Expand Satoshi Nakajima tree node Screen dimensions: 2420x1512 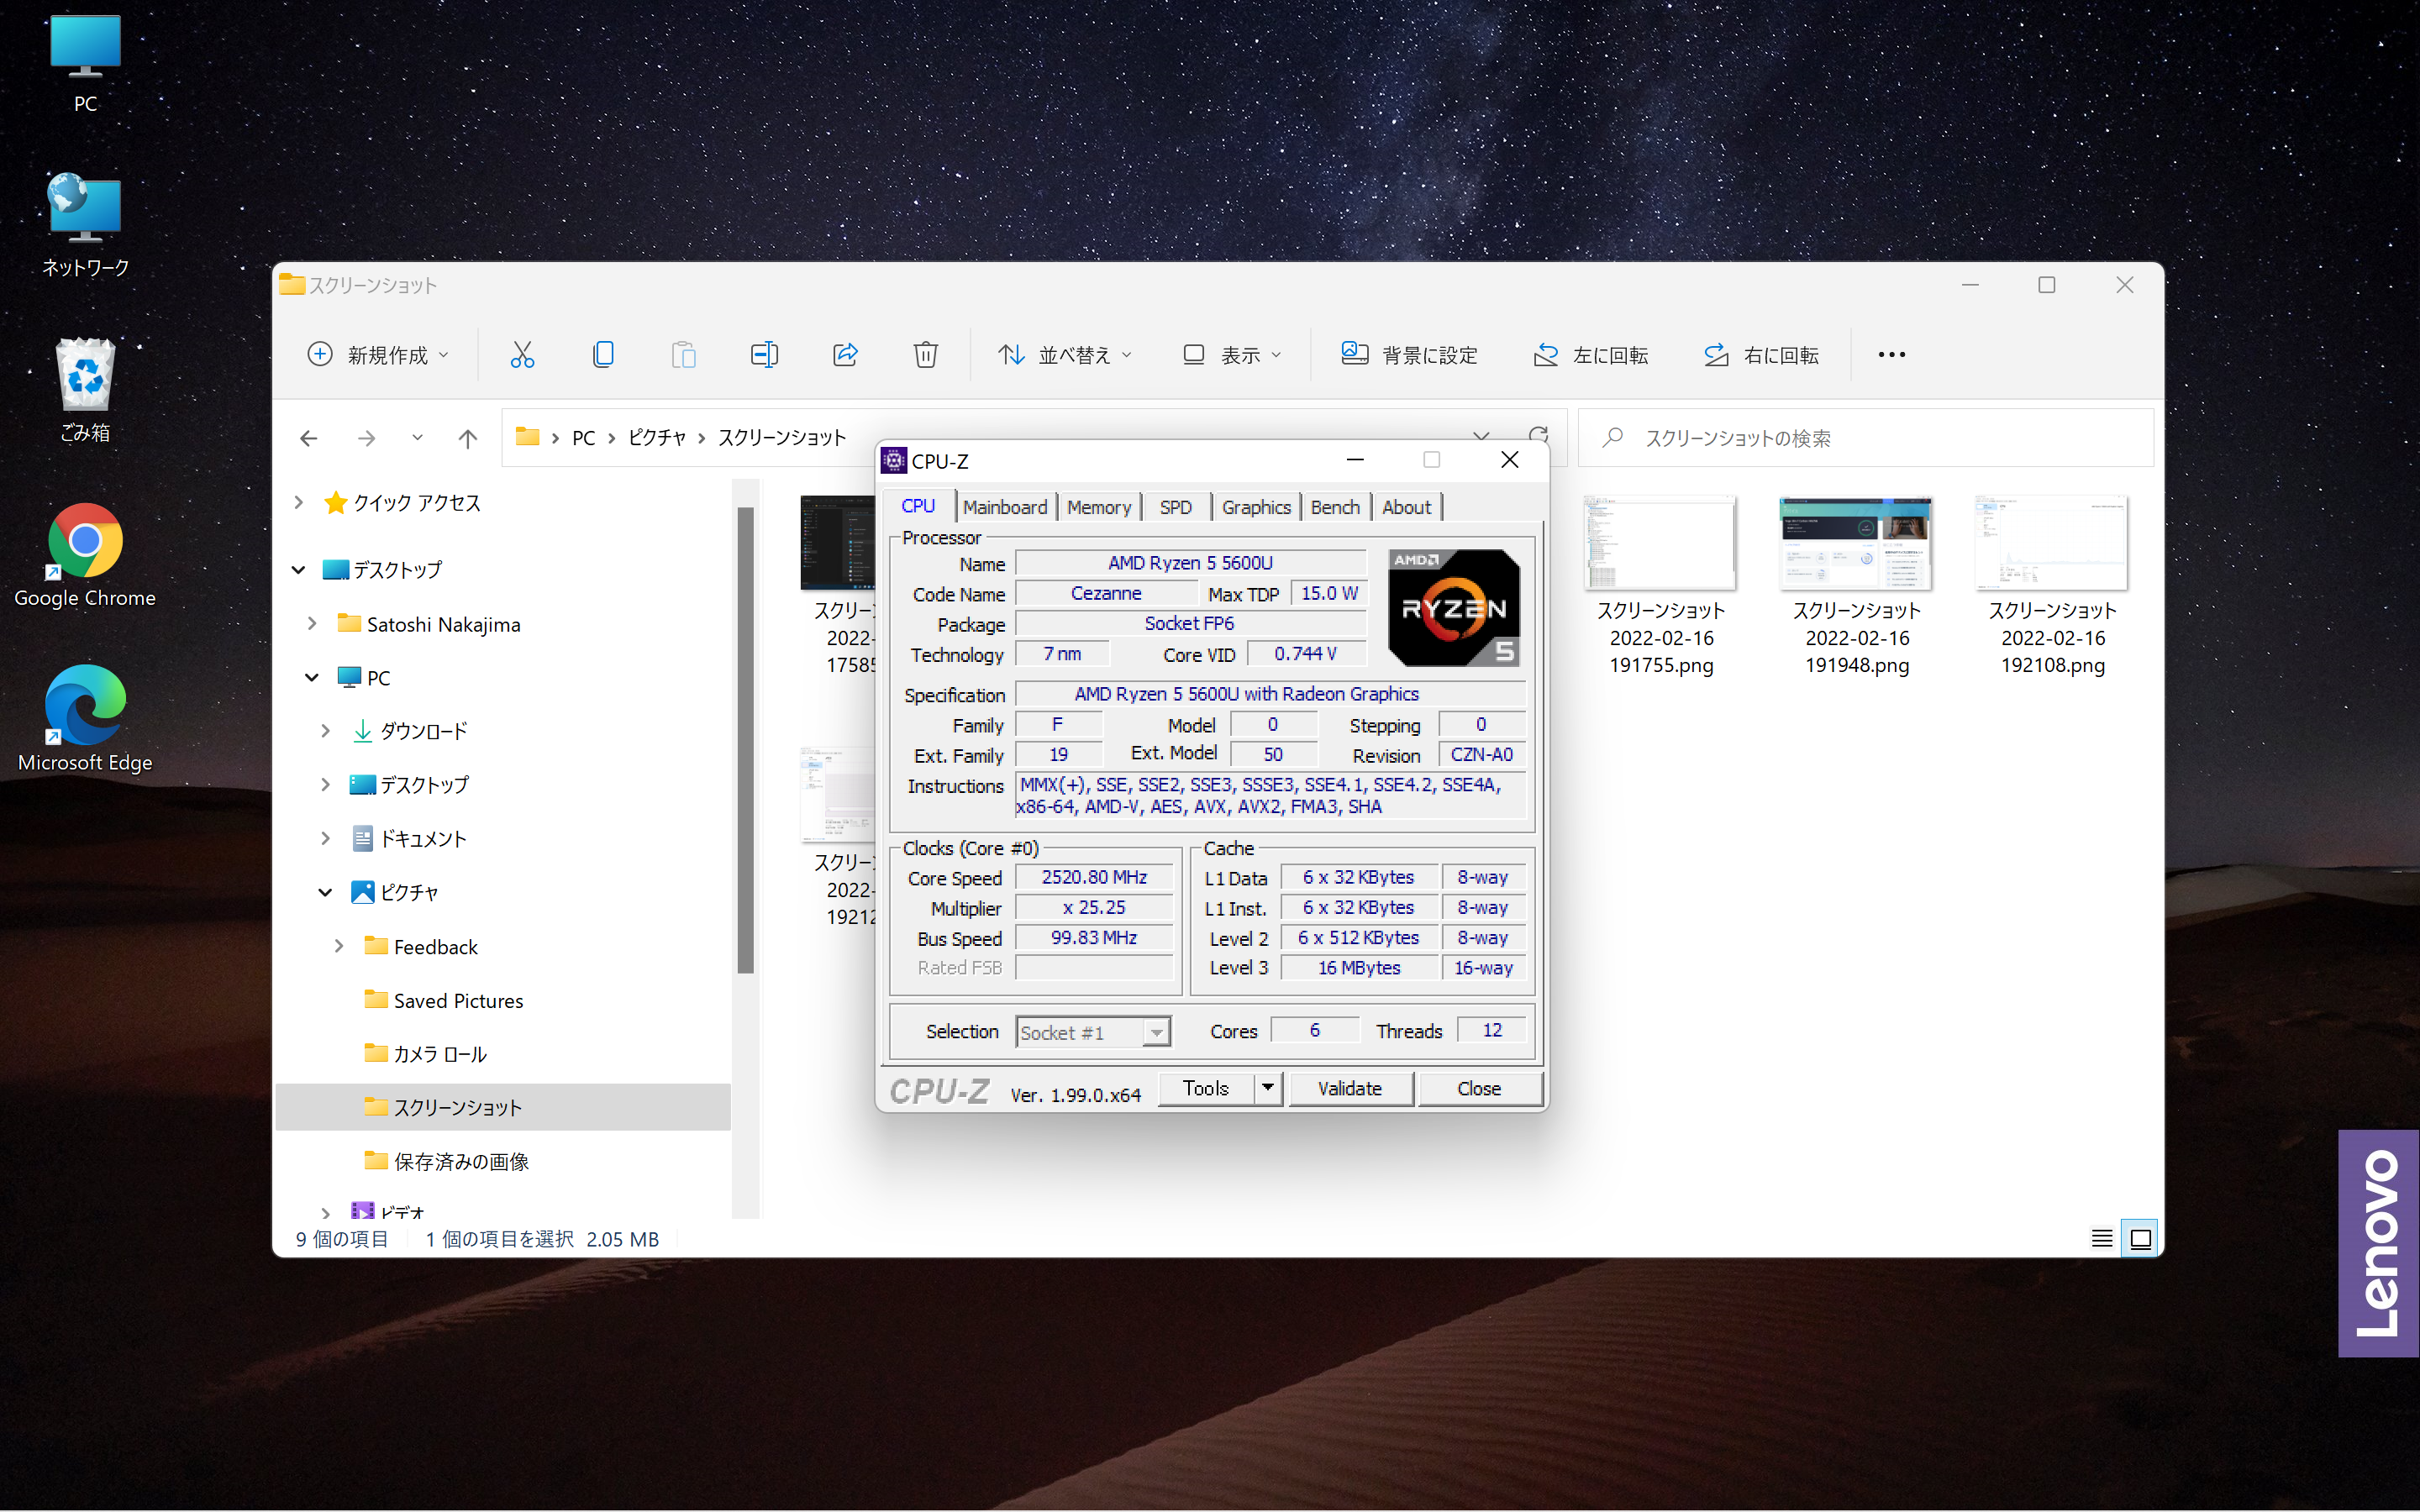tap(312, 623)
